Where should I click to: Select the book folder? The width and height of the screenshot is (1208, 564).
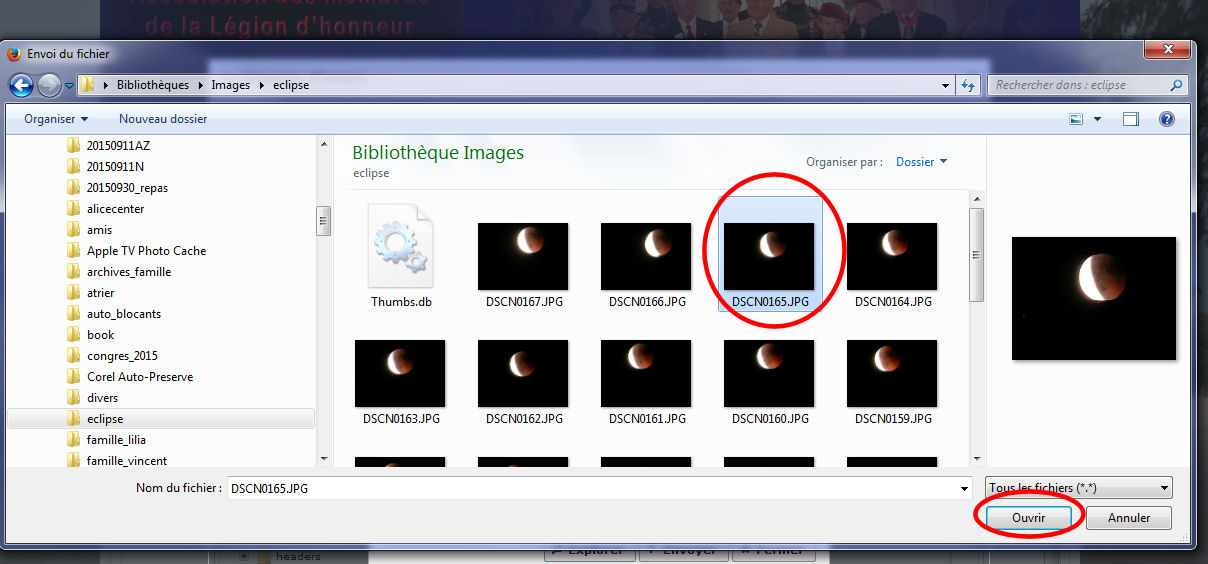(100, 334)
